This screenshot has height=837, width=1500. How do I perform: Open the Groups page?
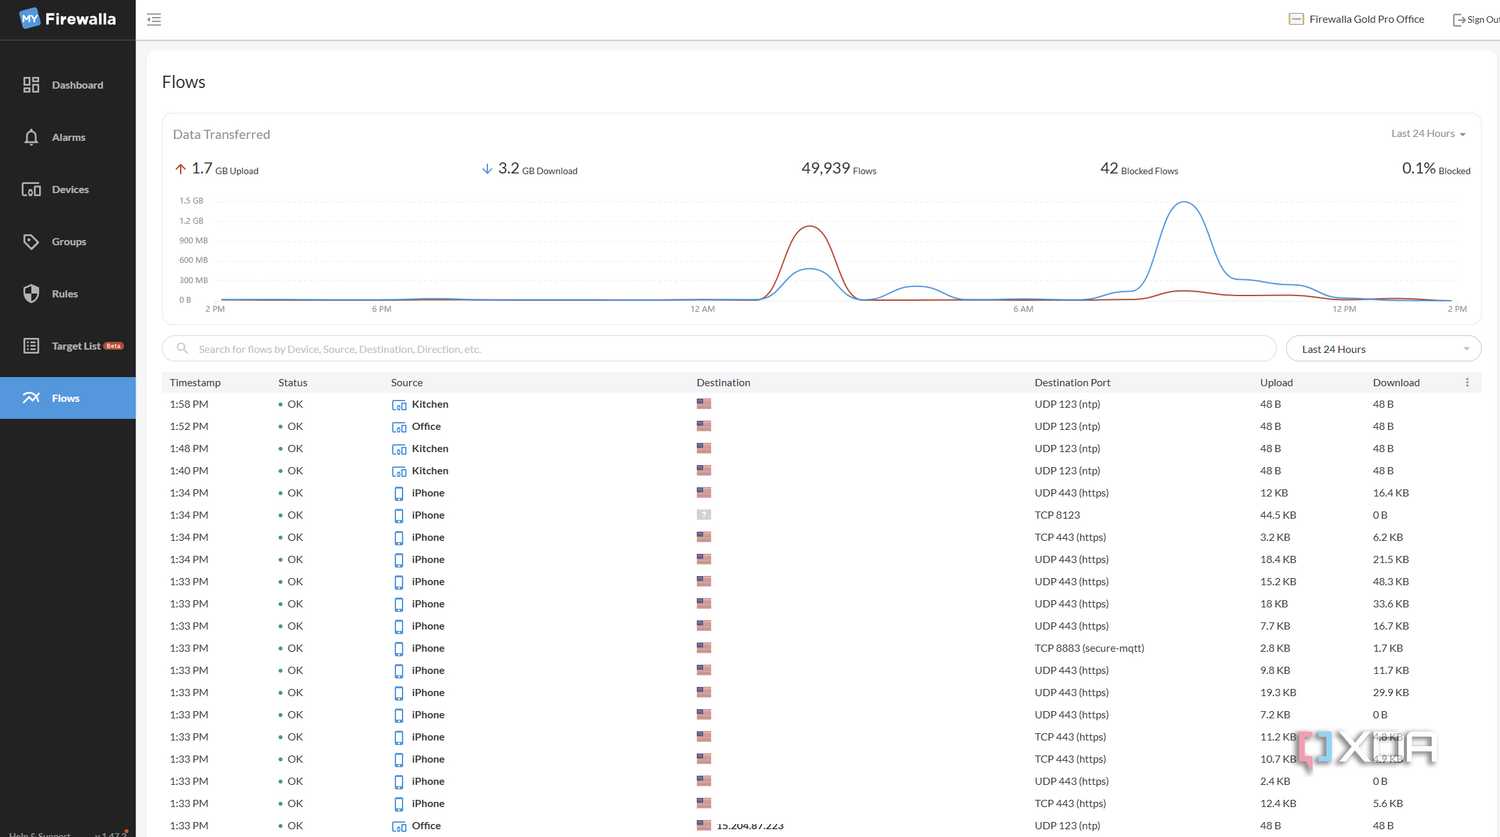pos(67,241)
